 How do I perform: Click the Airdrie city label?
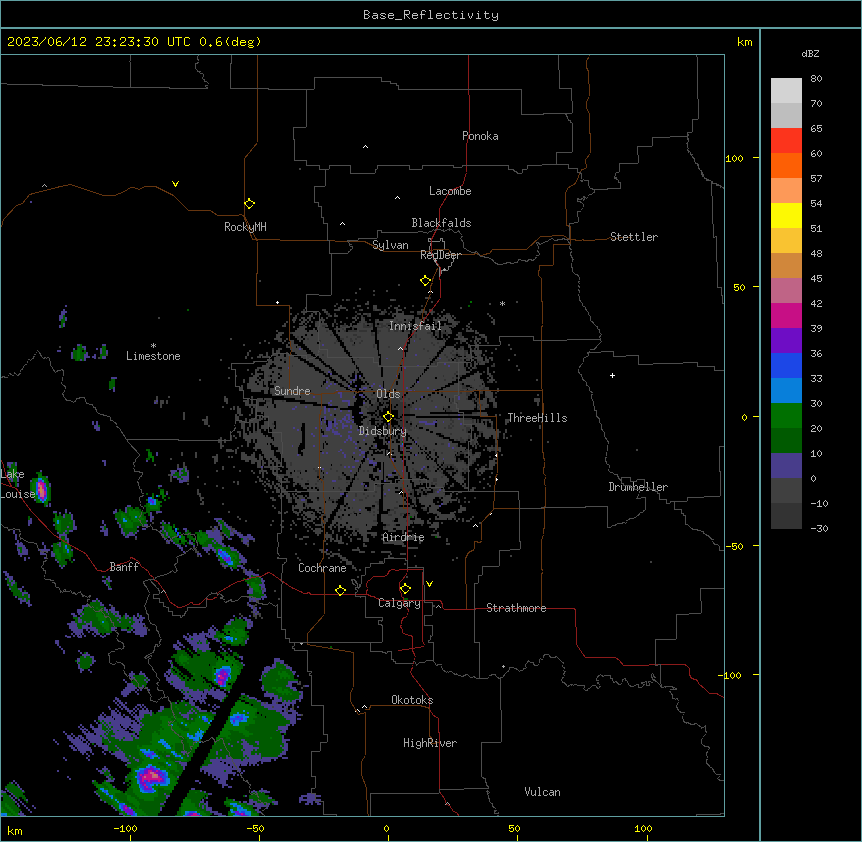(x=404, y=537)
